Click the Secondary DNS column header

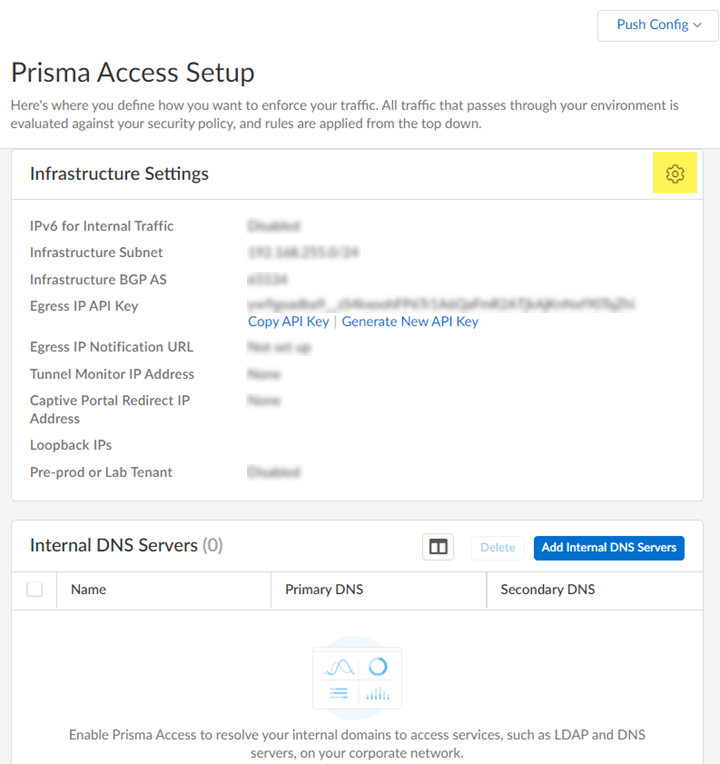point(547,590)
